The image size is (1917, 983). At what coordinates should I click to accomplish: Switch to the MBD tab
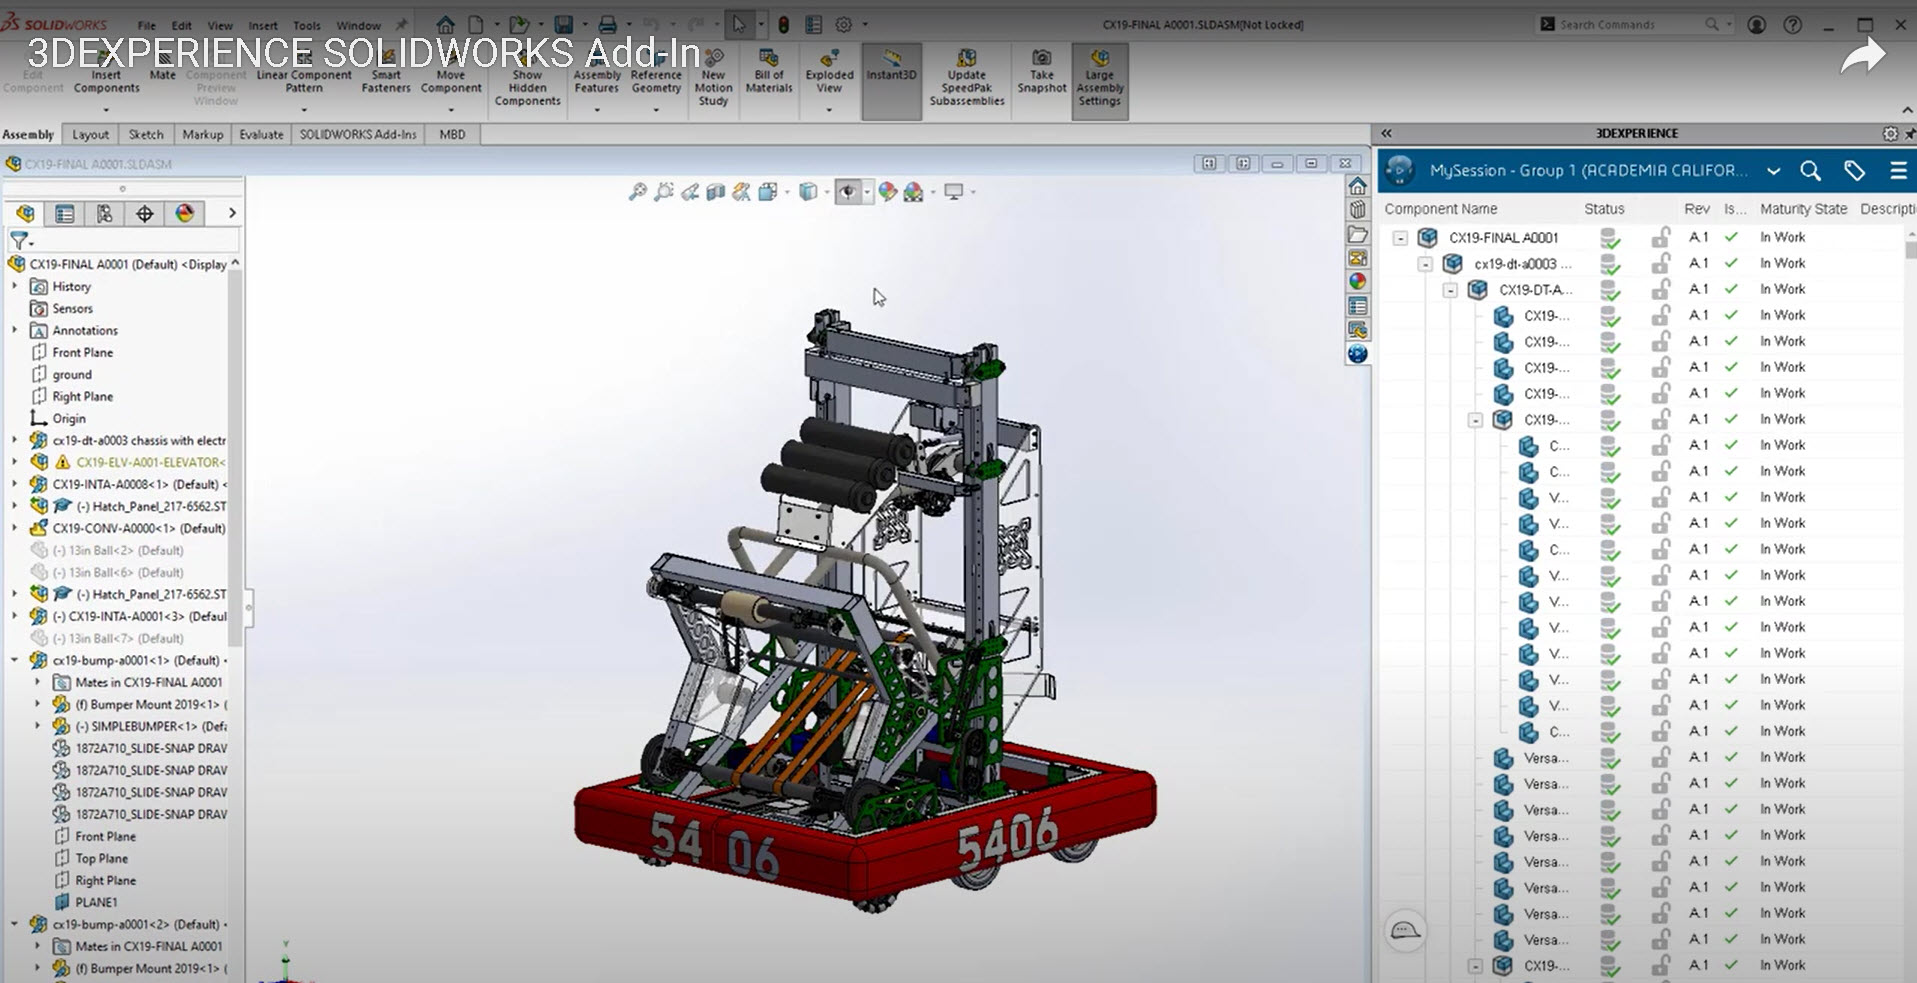452,134
